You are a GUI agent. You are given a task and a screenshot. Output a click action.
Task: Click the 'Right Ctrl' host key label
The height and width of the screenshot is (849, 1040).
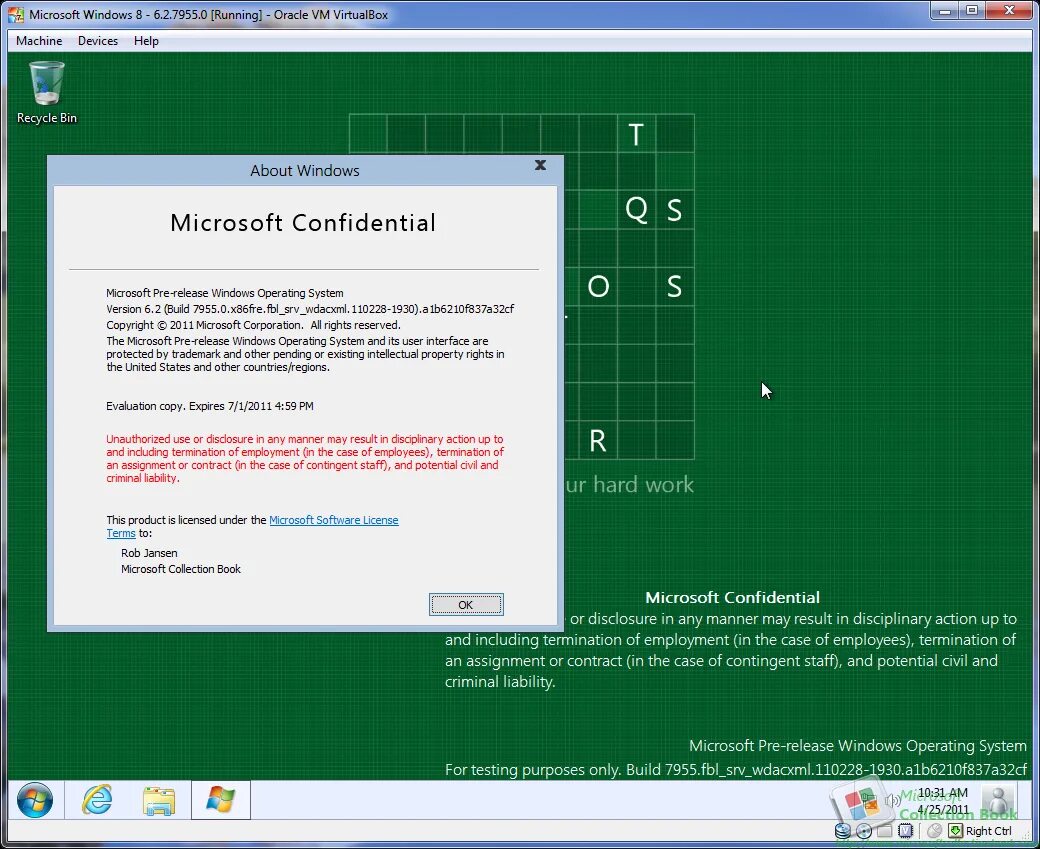pyautogui.click(x=989, y=831)
